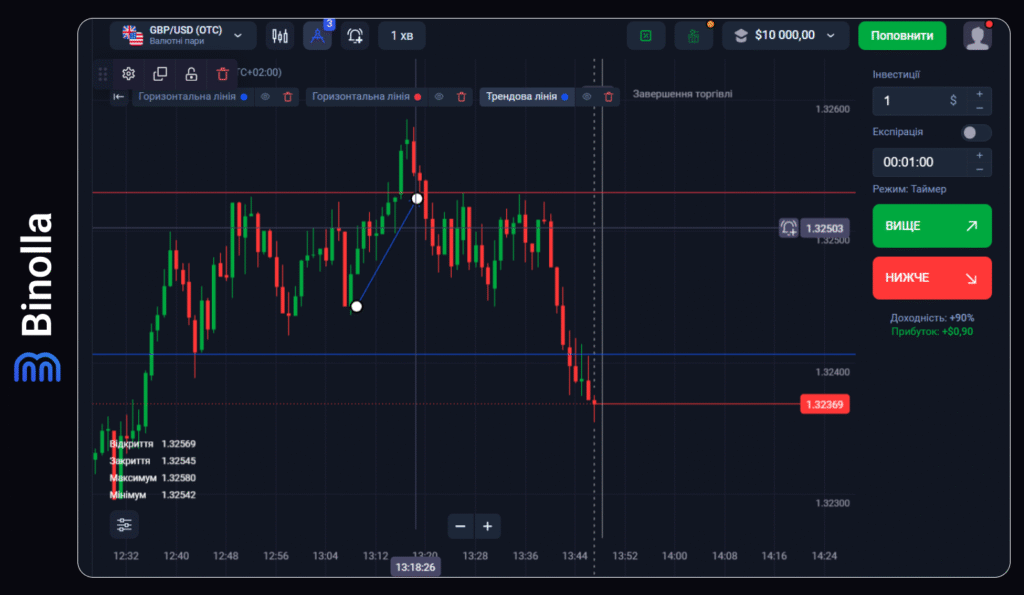This screenshot has width=1024, height=595.
Task: Expand the GBP/USD (OTC) asset dropdown
Action: click(182, 36)
